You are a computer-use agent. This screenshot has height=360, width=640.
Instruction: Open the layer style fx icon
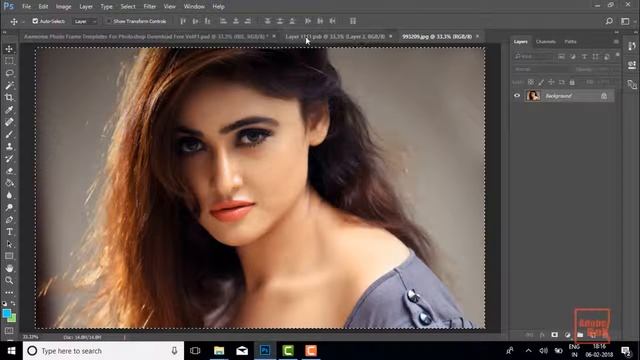[x=542, y=335]
